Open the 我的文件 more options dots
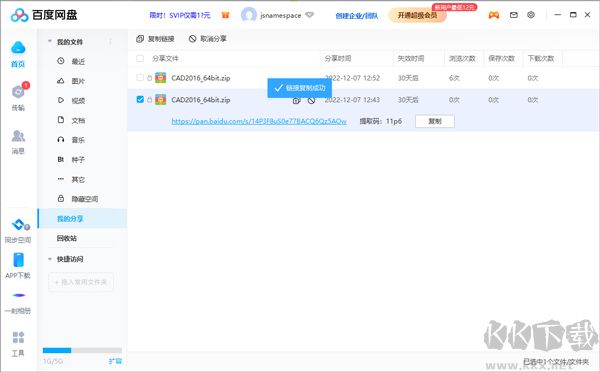600x372 pixels. point(111,41)
